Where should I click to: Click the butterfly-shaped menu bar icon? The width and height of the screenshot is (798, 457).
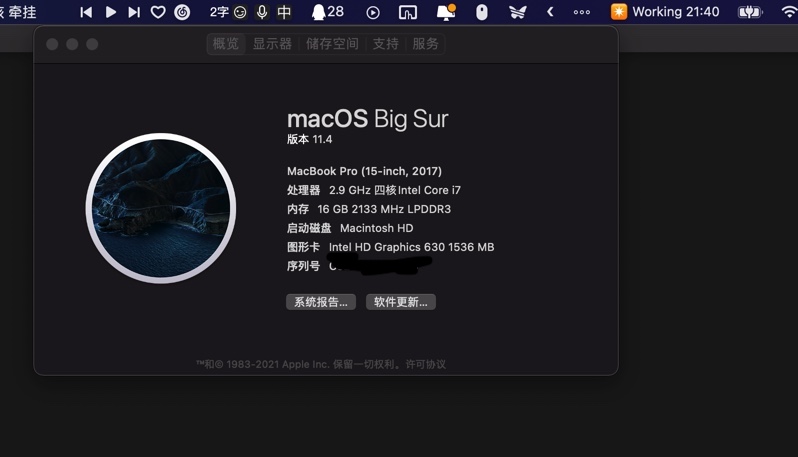coord(518,13)
